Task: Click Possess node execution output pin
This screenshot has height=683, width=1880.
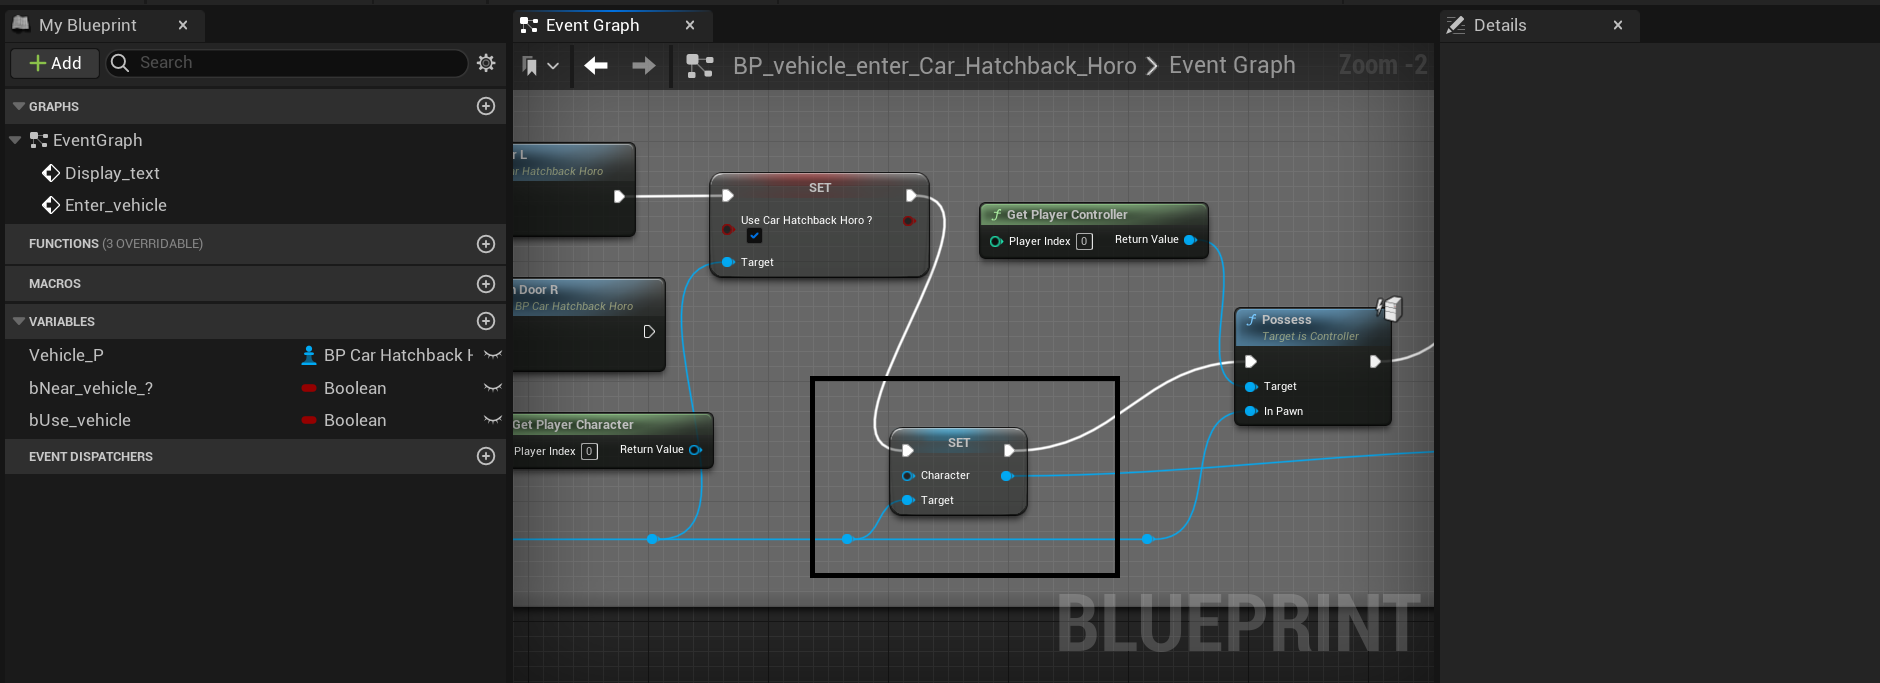Action: (1375, 361)
